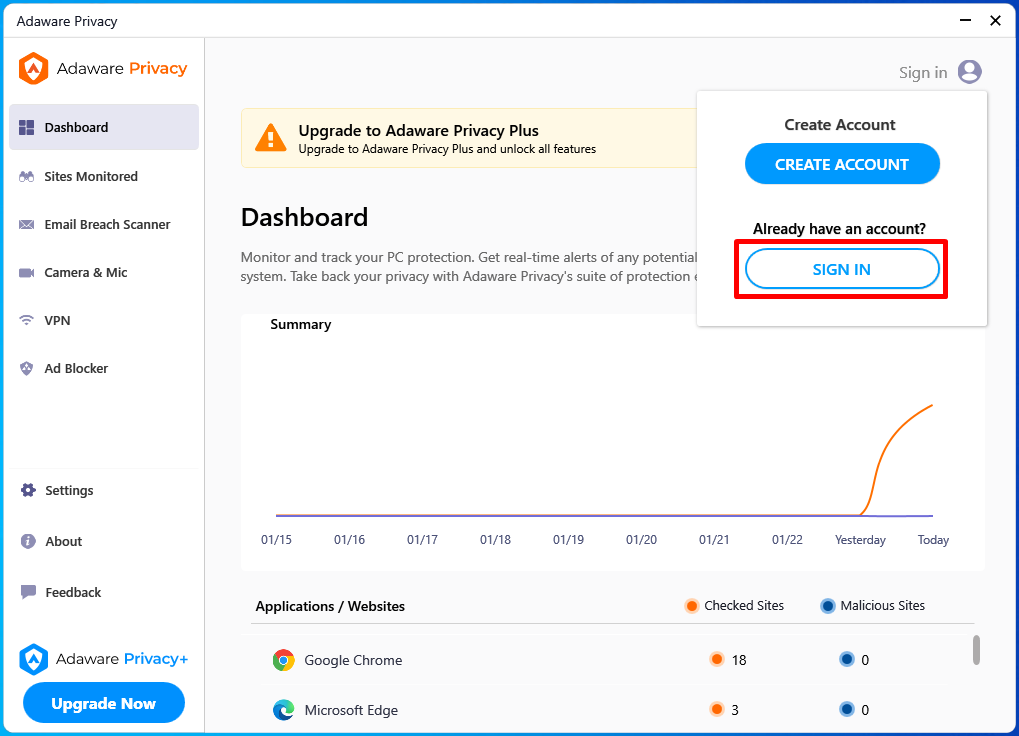Click the Today label on chart axis

[x=933, y=540]
